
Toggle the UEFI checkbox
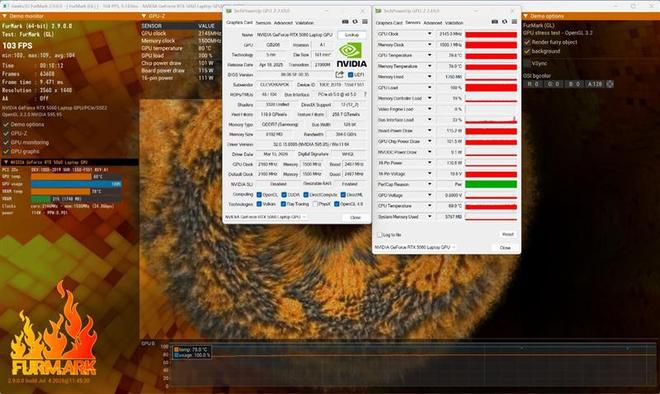click(x=350, y=75)
